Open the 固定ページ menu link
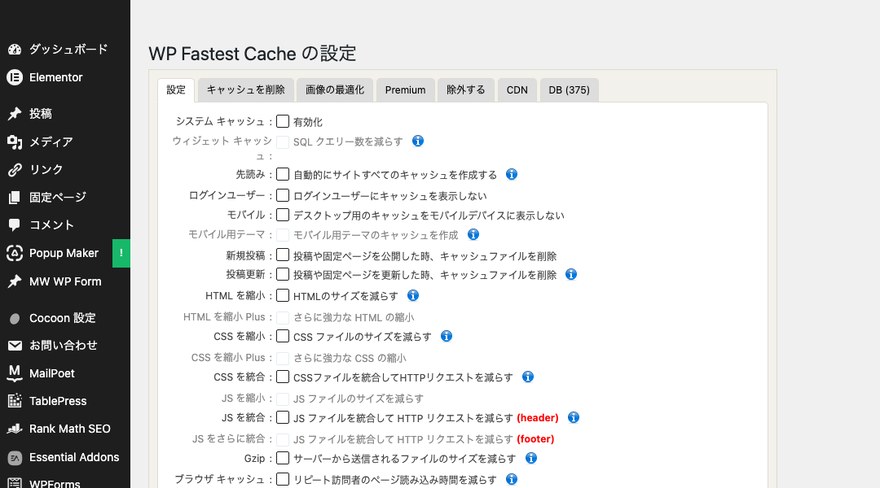 pyautogui.click(x=58, y=197)
